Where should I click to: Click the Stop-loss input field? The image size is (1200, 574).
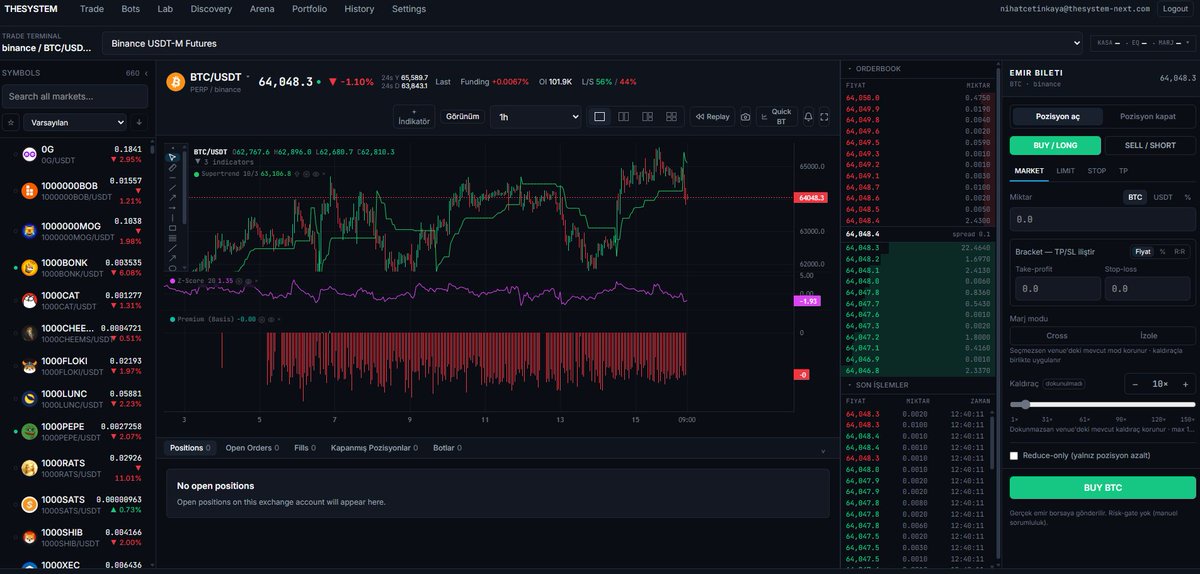click(1148, 288)
